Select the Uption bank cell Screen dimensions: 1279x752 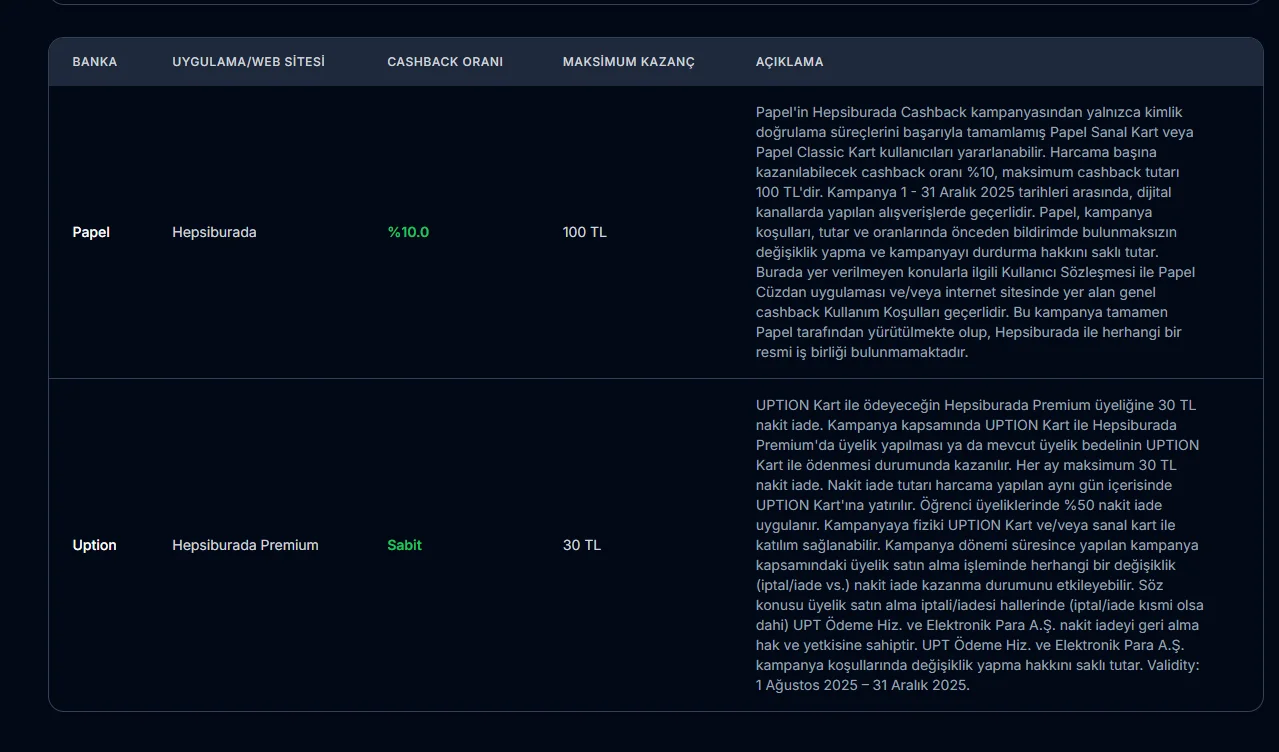pos(95,545)
